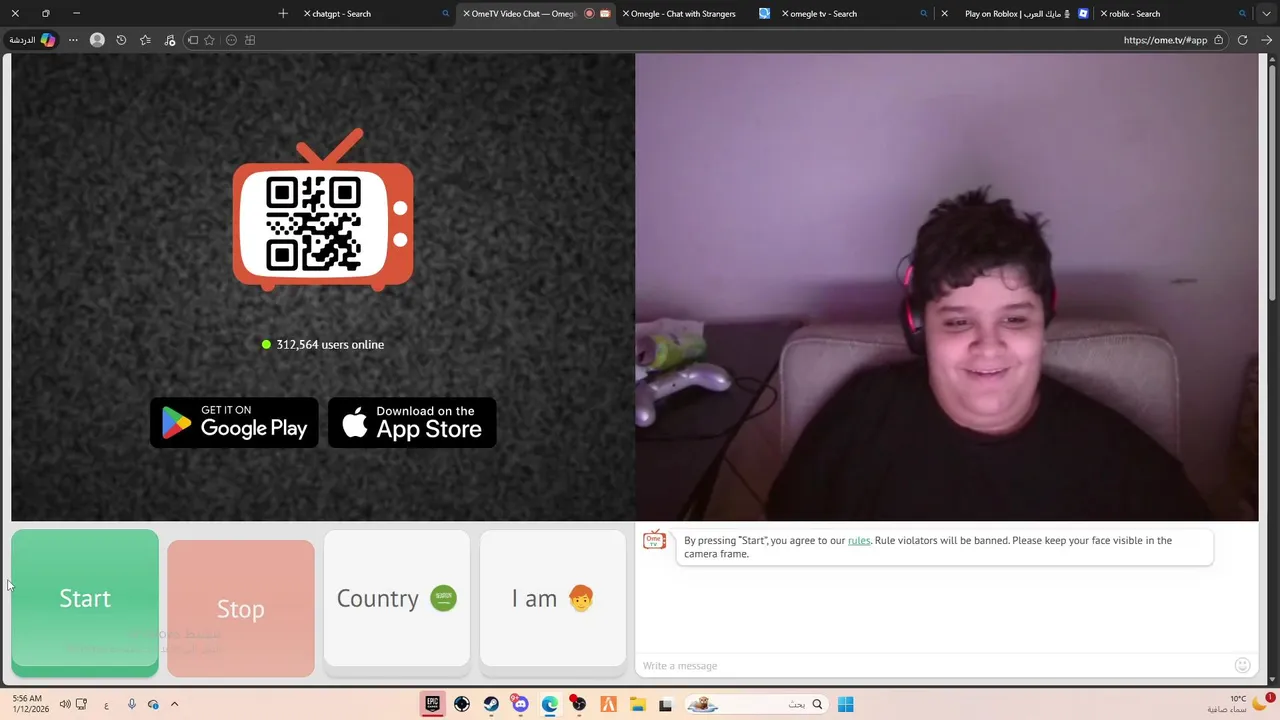Open Epic Games Launcher from taskbar

point(432,704)
